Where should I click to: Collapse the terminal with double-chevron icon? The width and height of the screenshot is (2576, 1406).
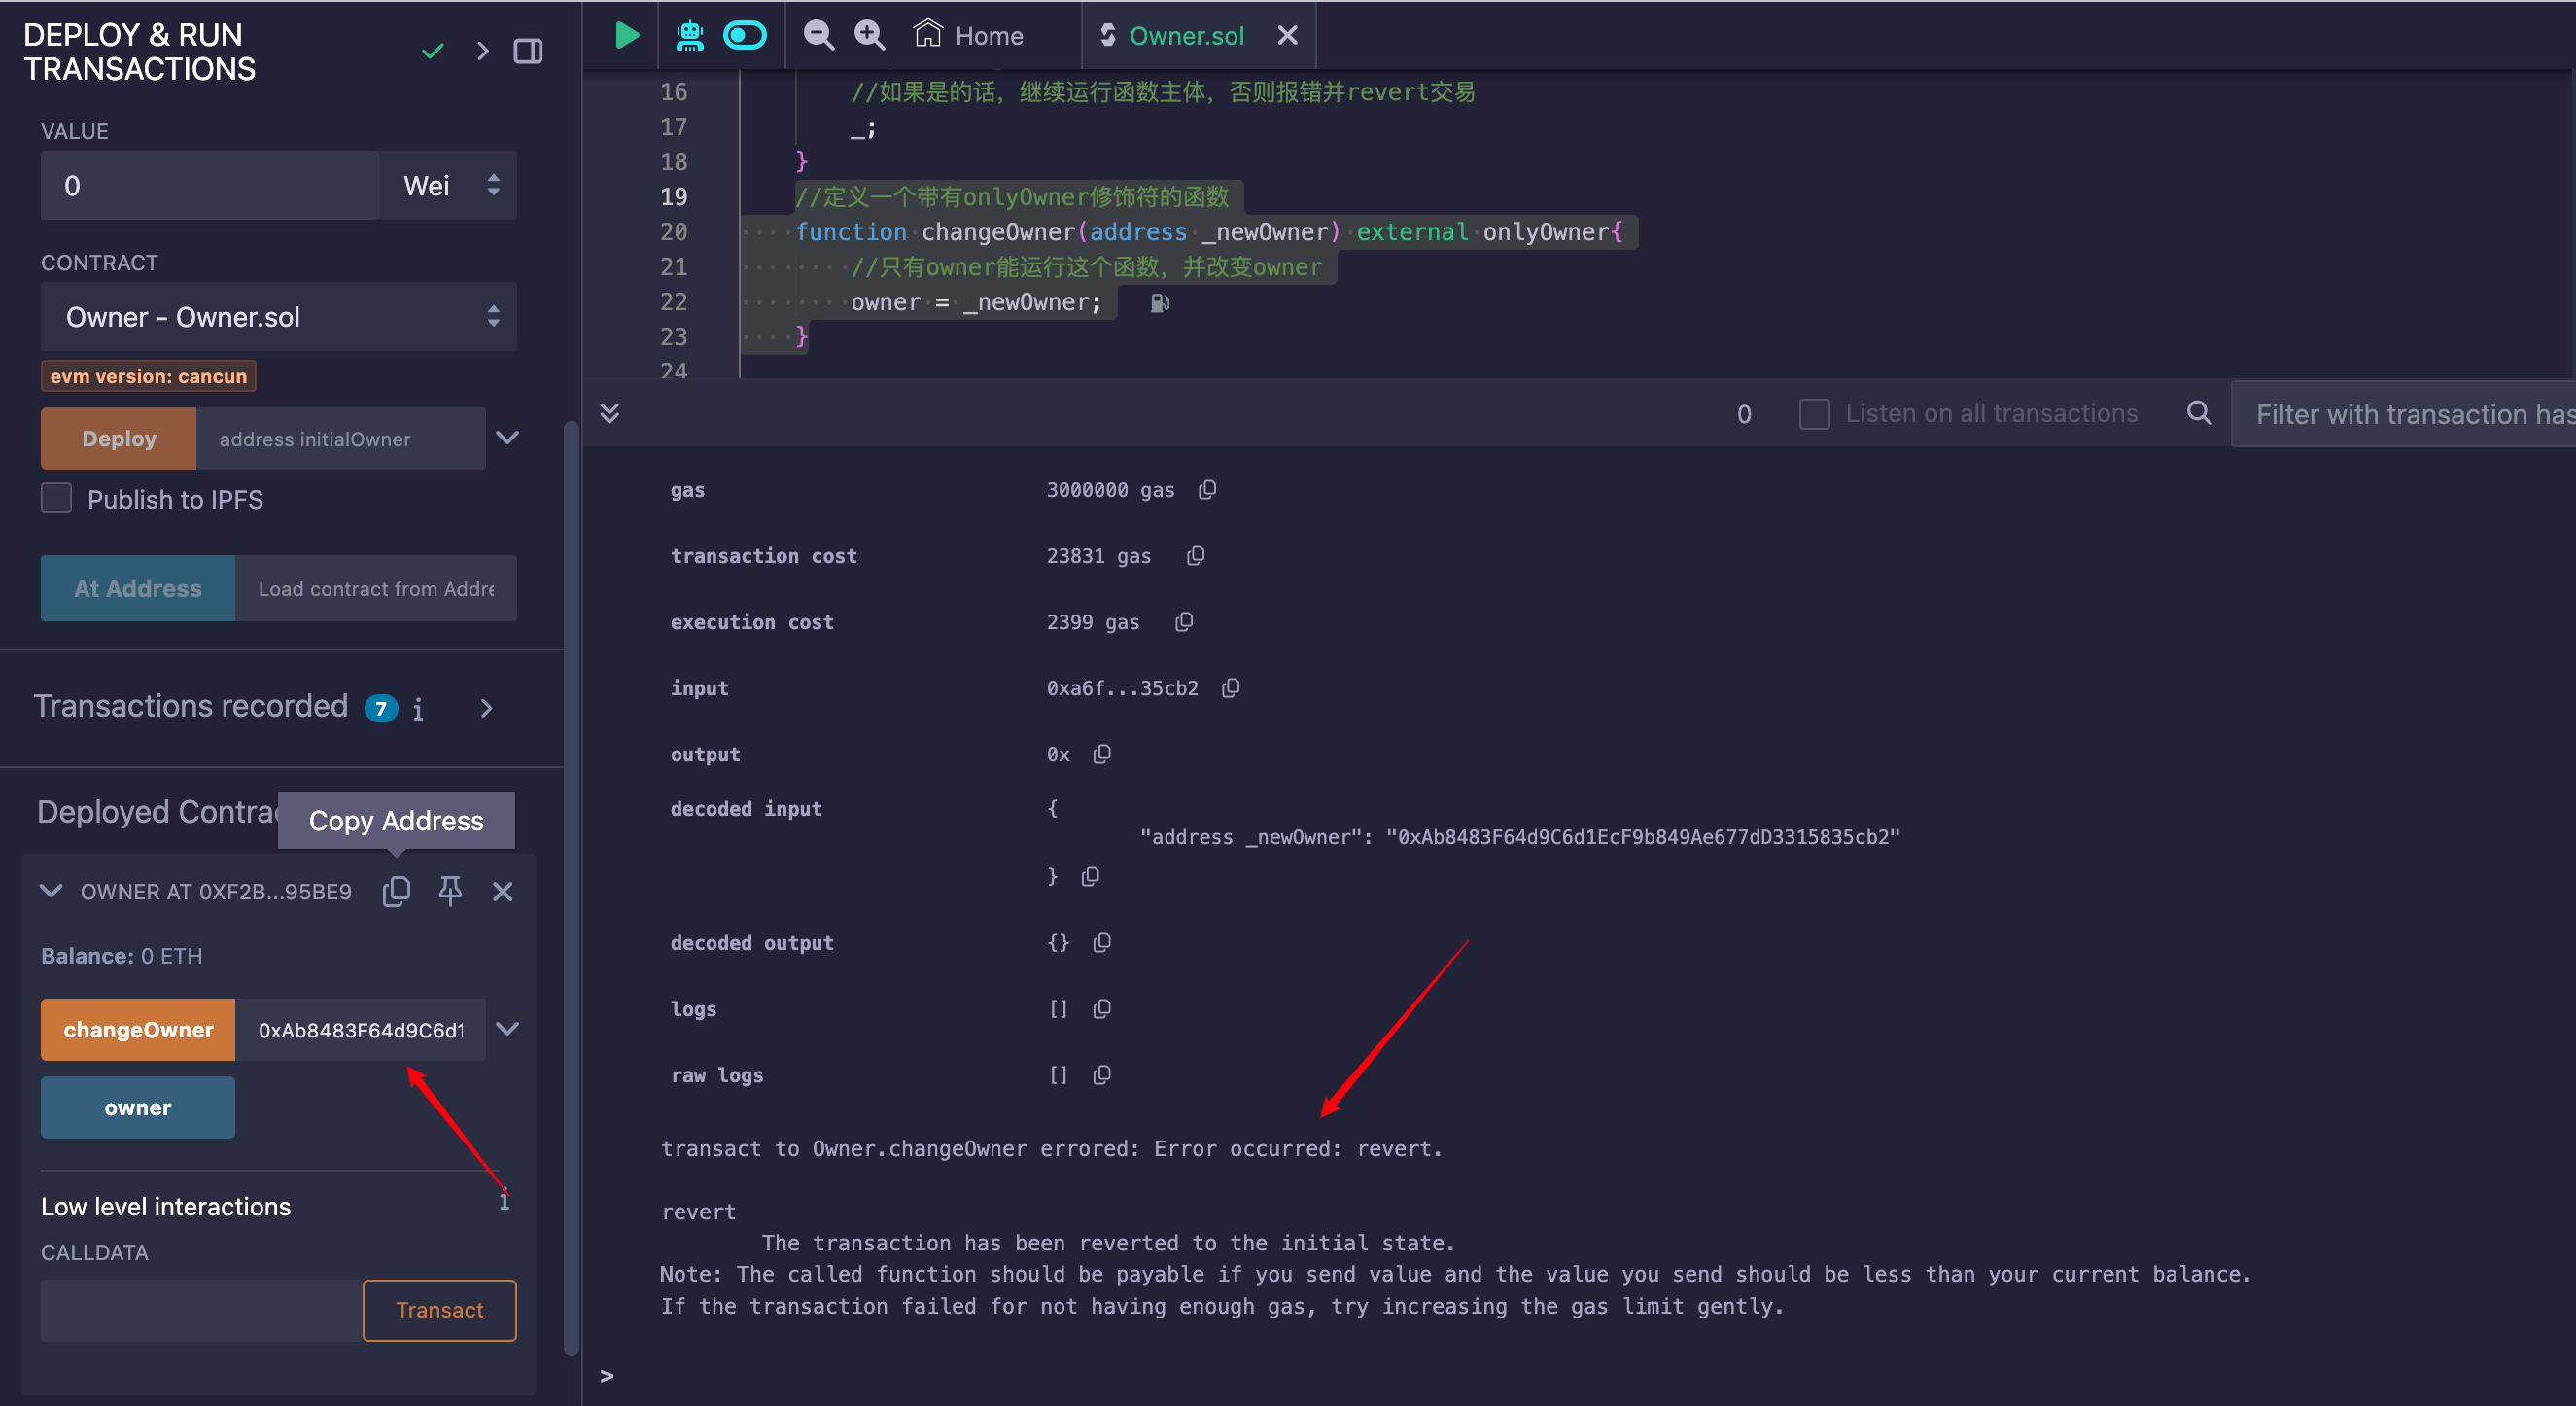610,413
